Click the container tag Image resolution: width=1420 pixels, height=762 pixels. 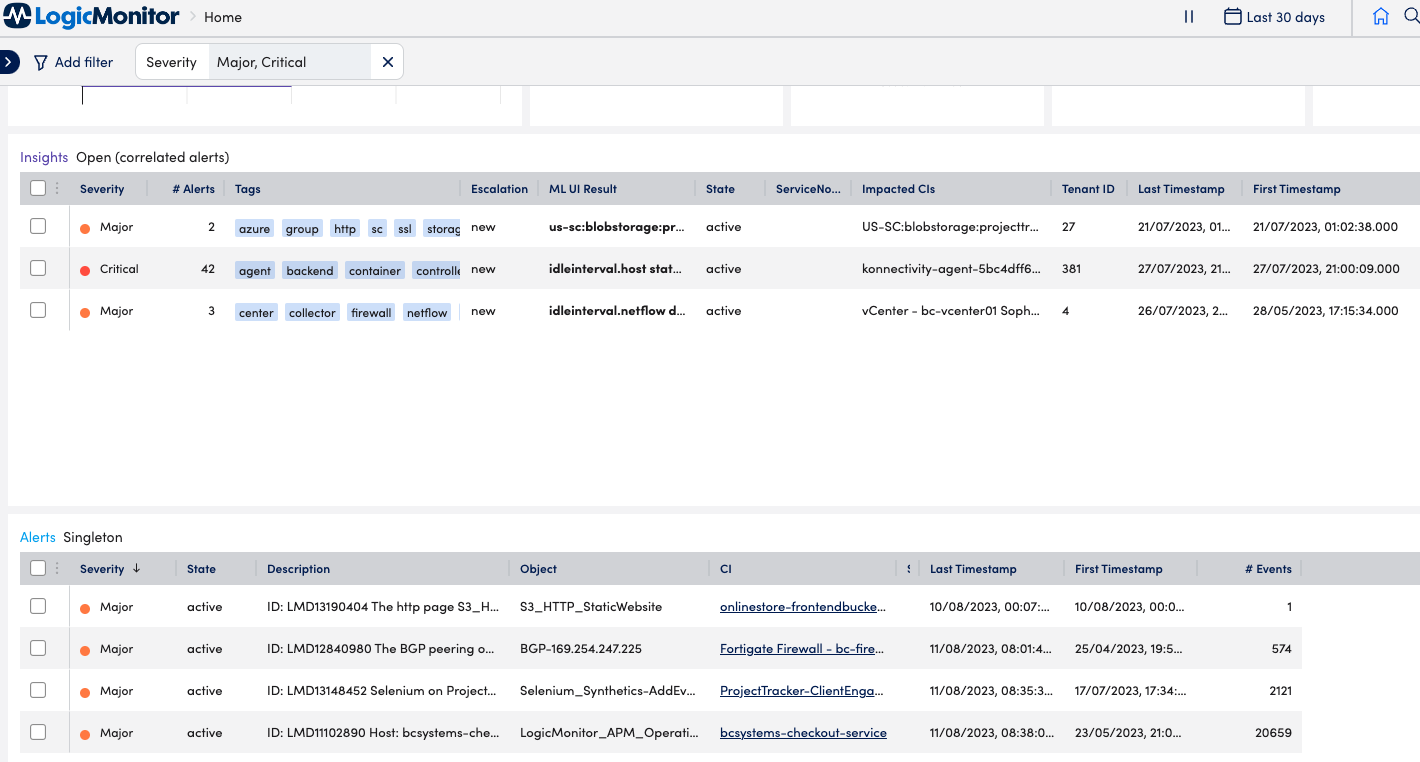[375, 271]
